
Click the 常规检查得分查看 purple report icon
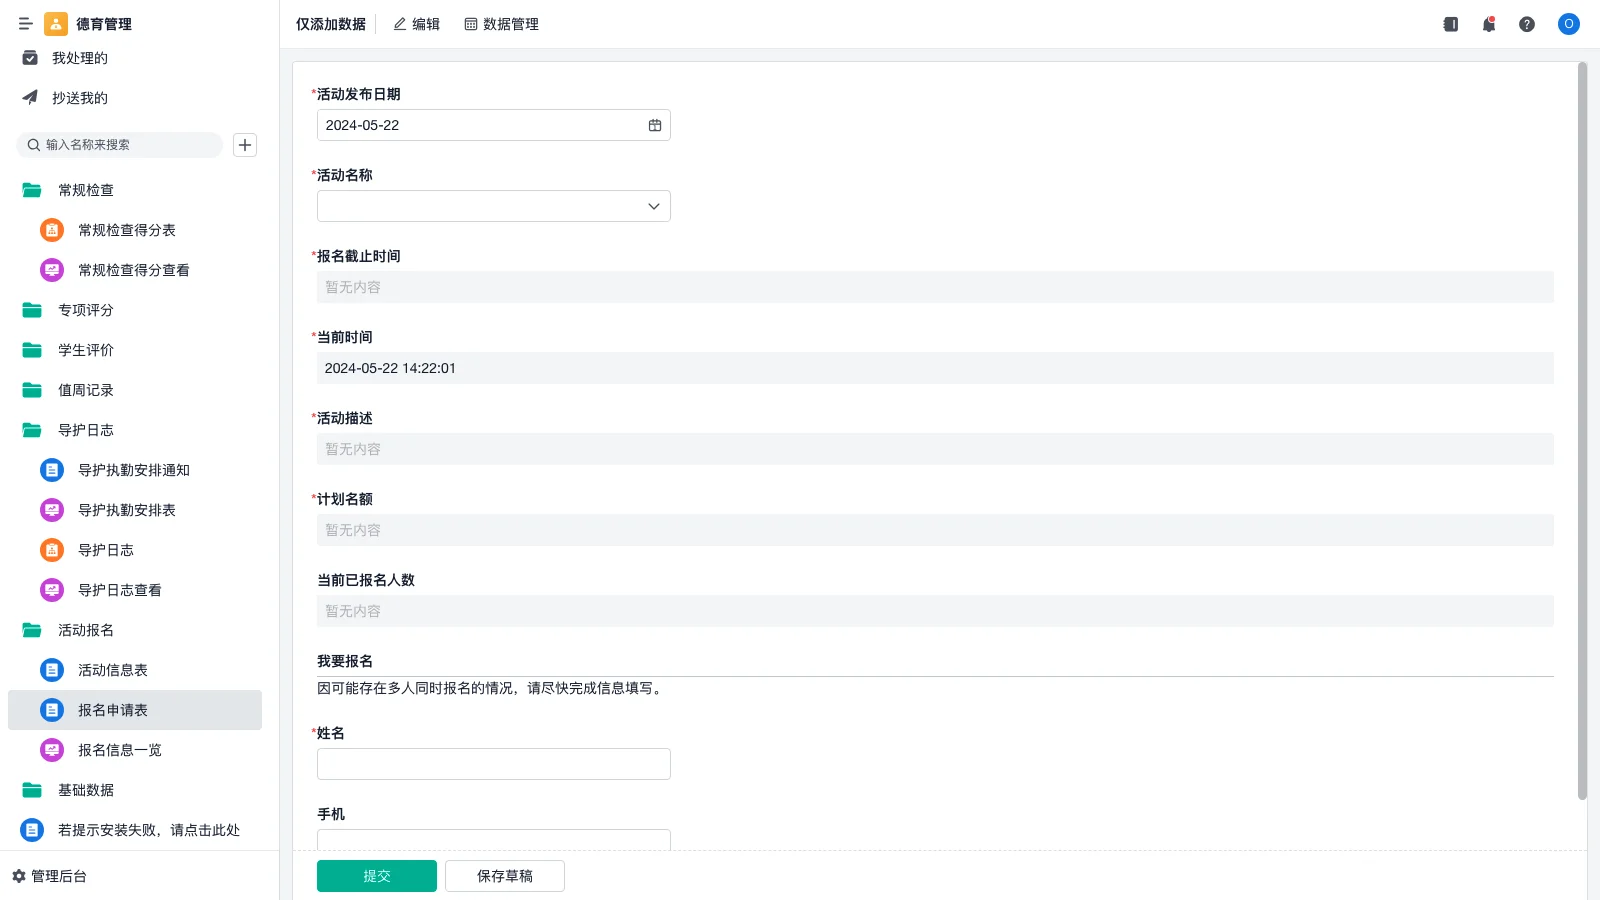(x=52, y=270)
